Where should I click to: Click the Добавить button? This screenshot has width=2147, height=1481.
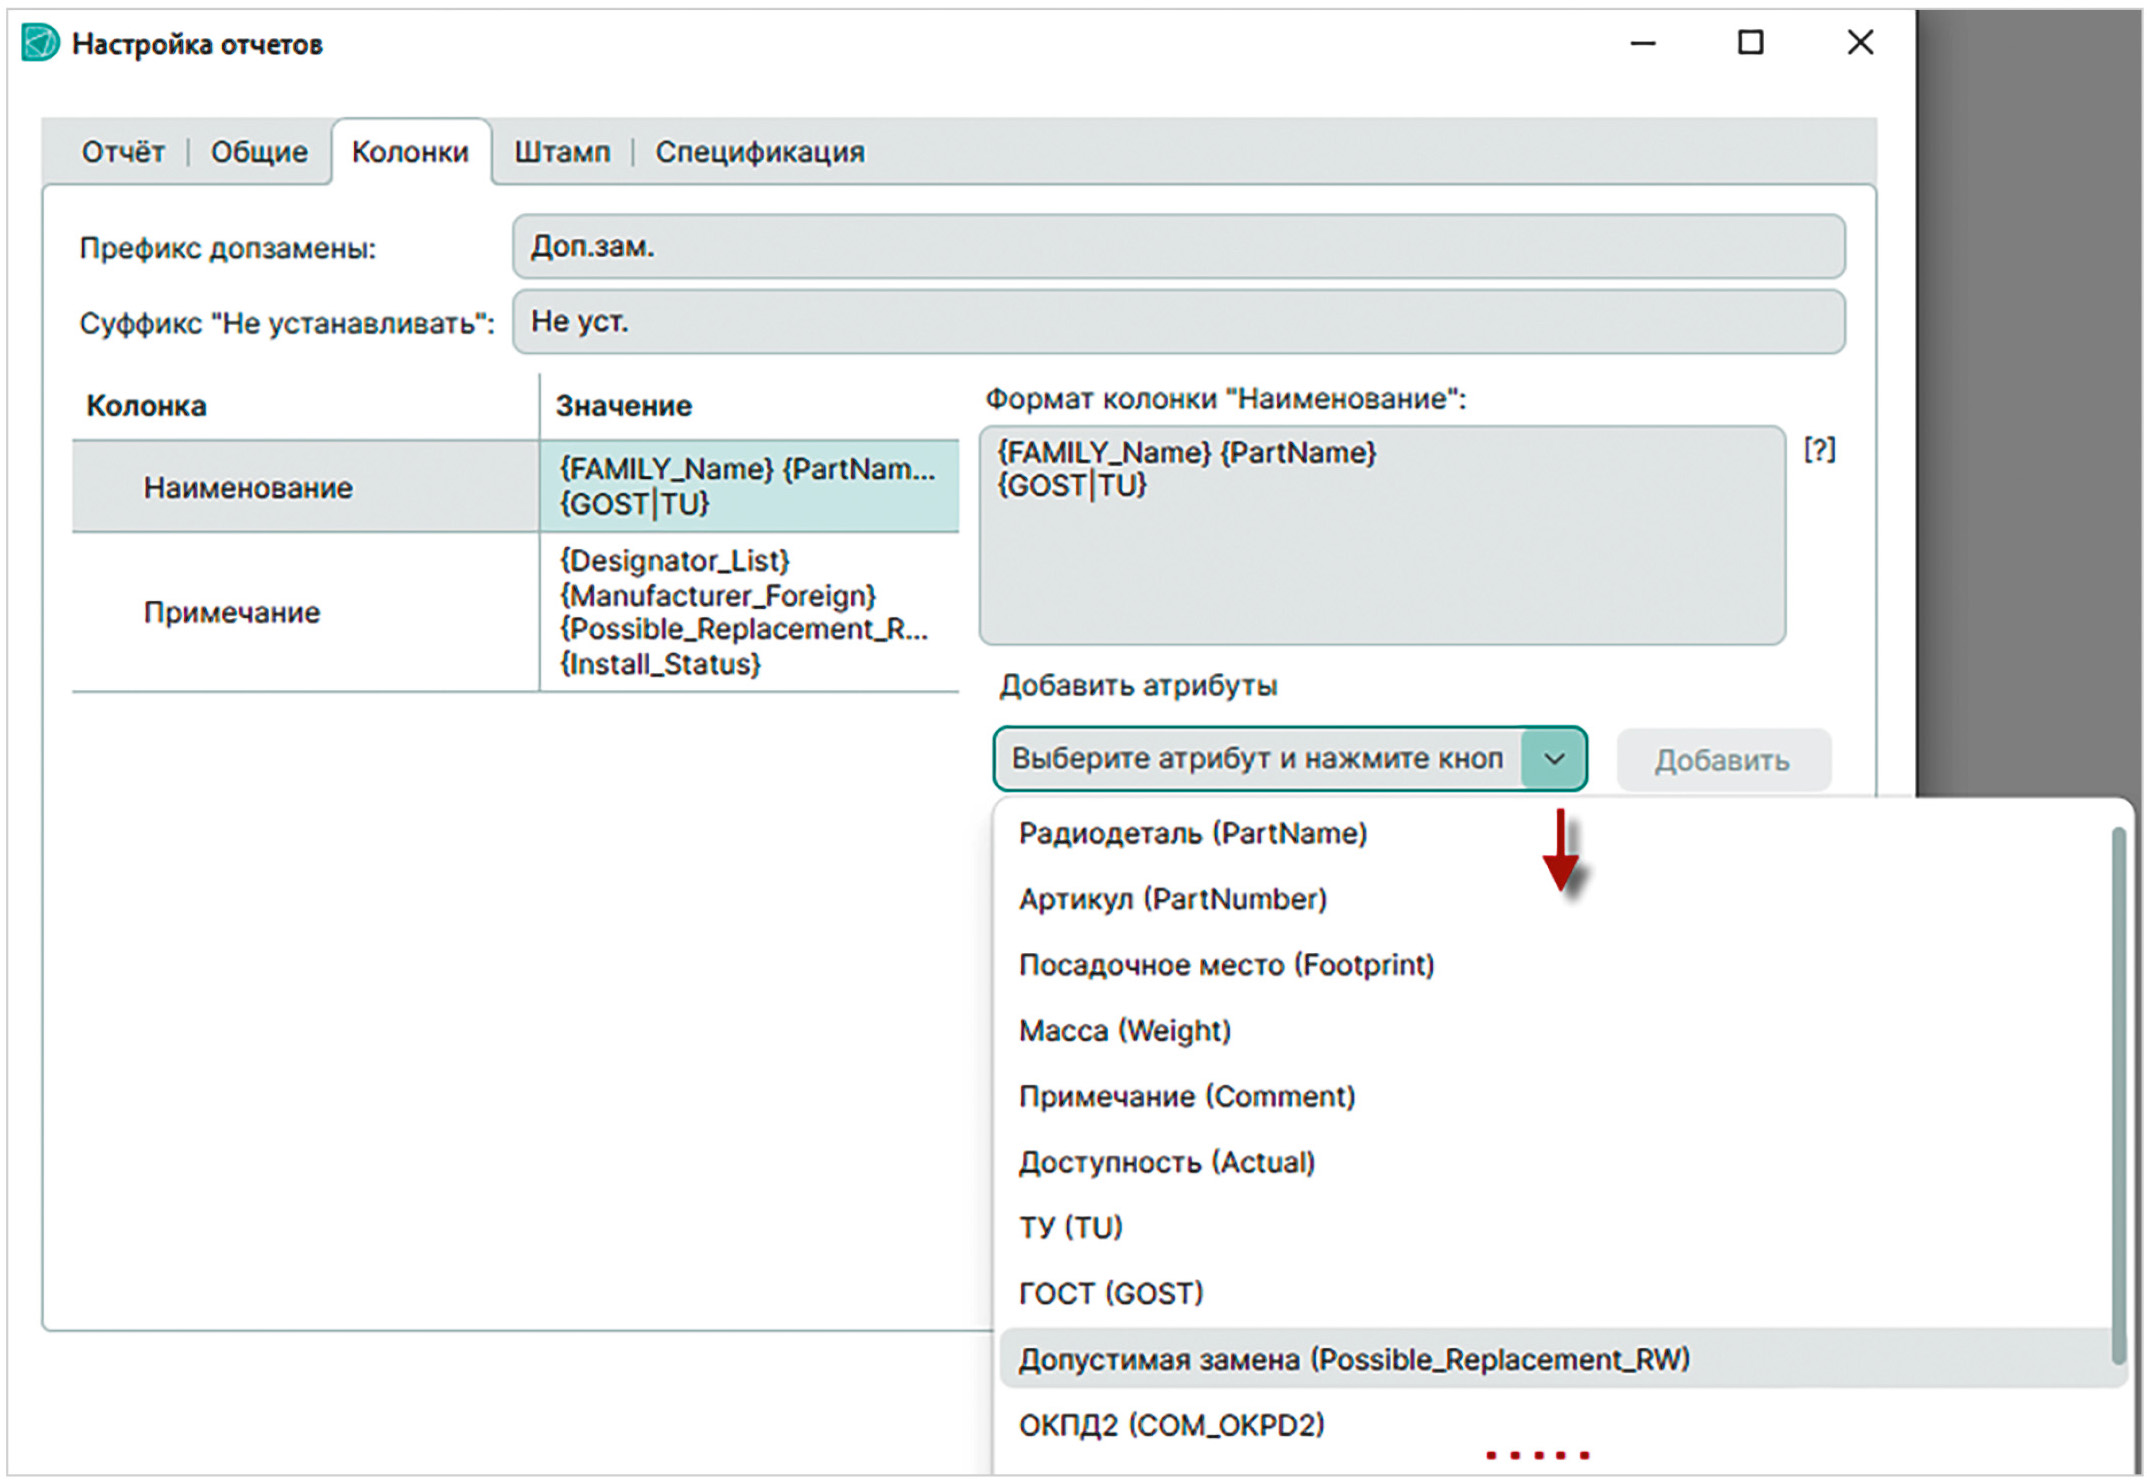click(x=1722, y=760)
